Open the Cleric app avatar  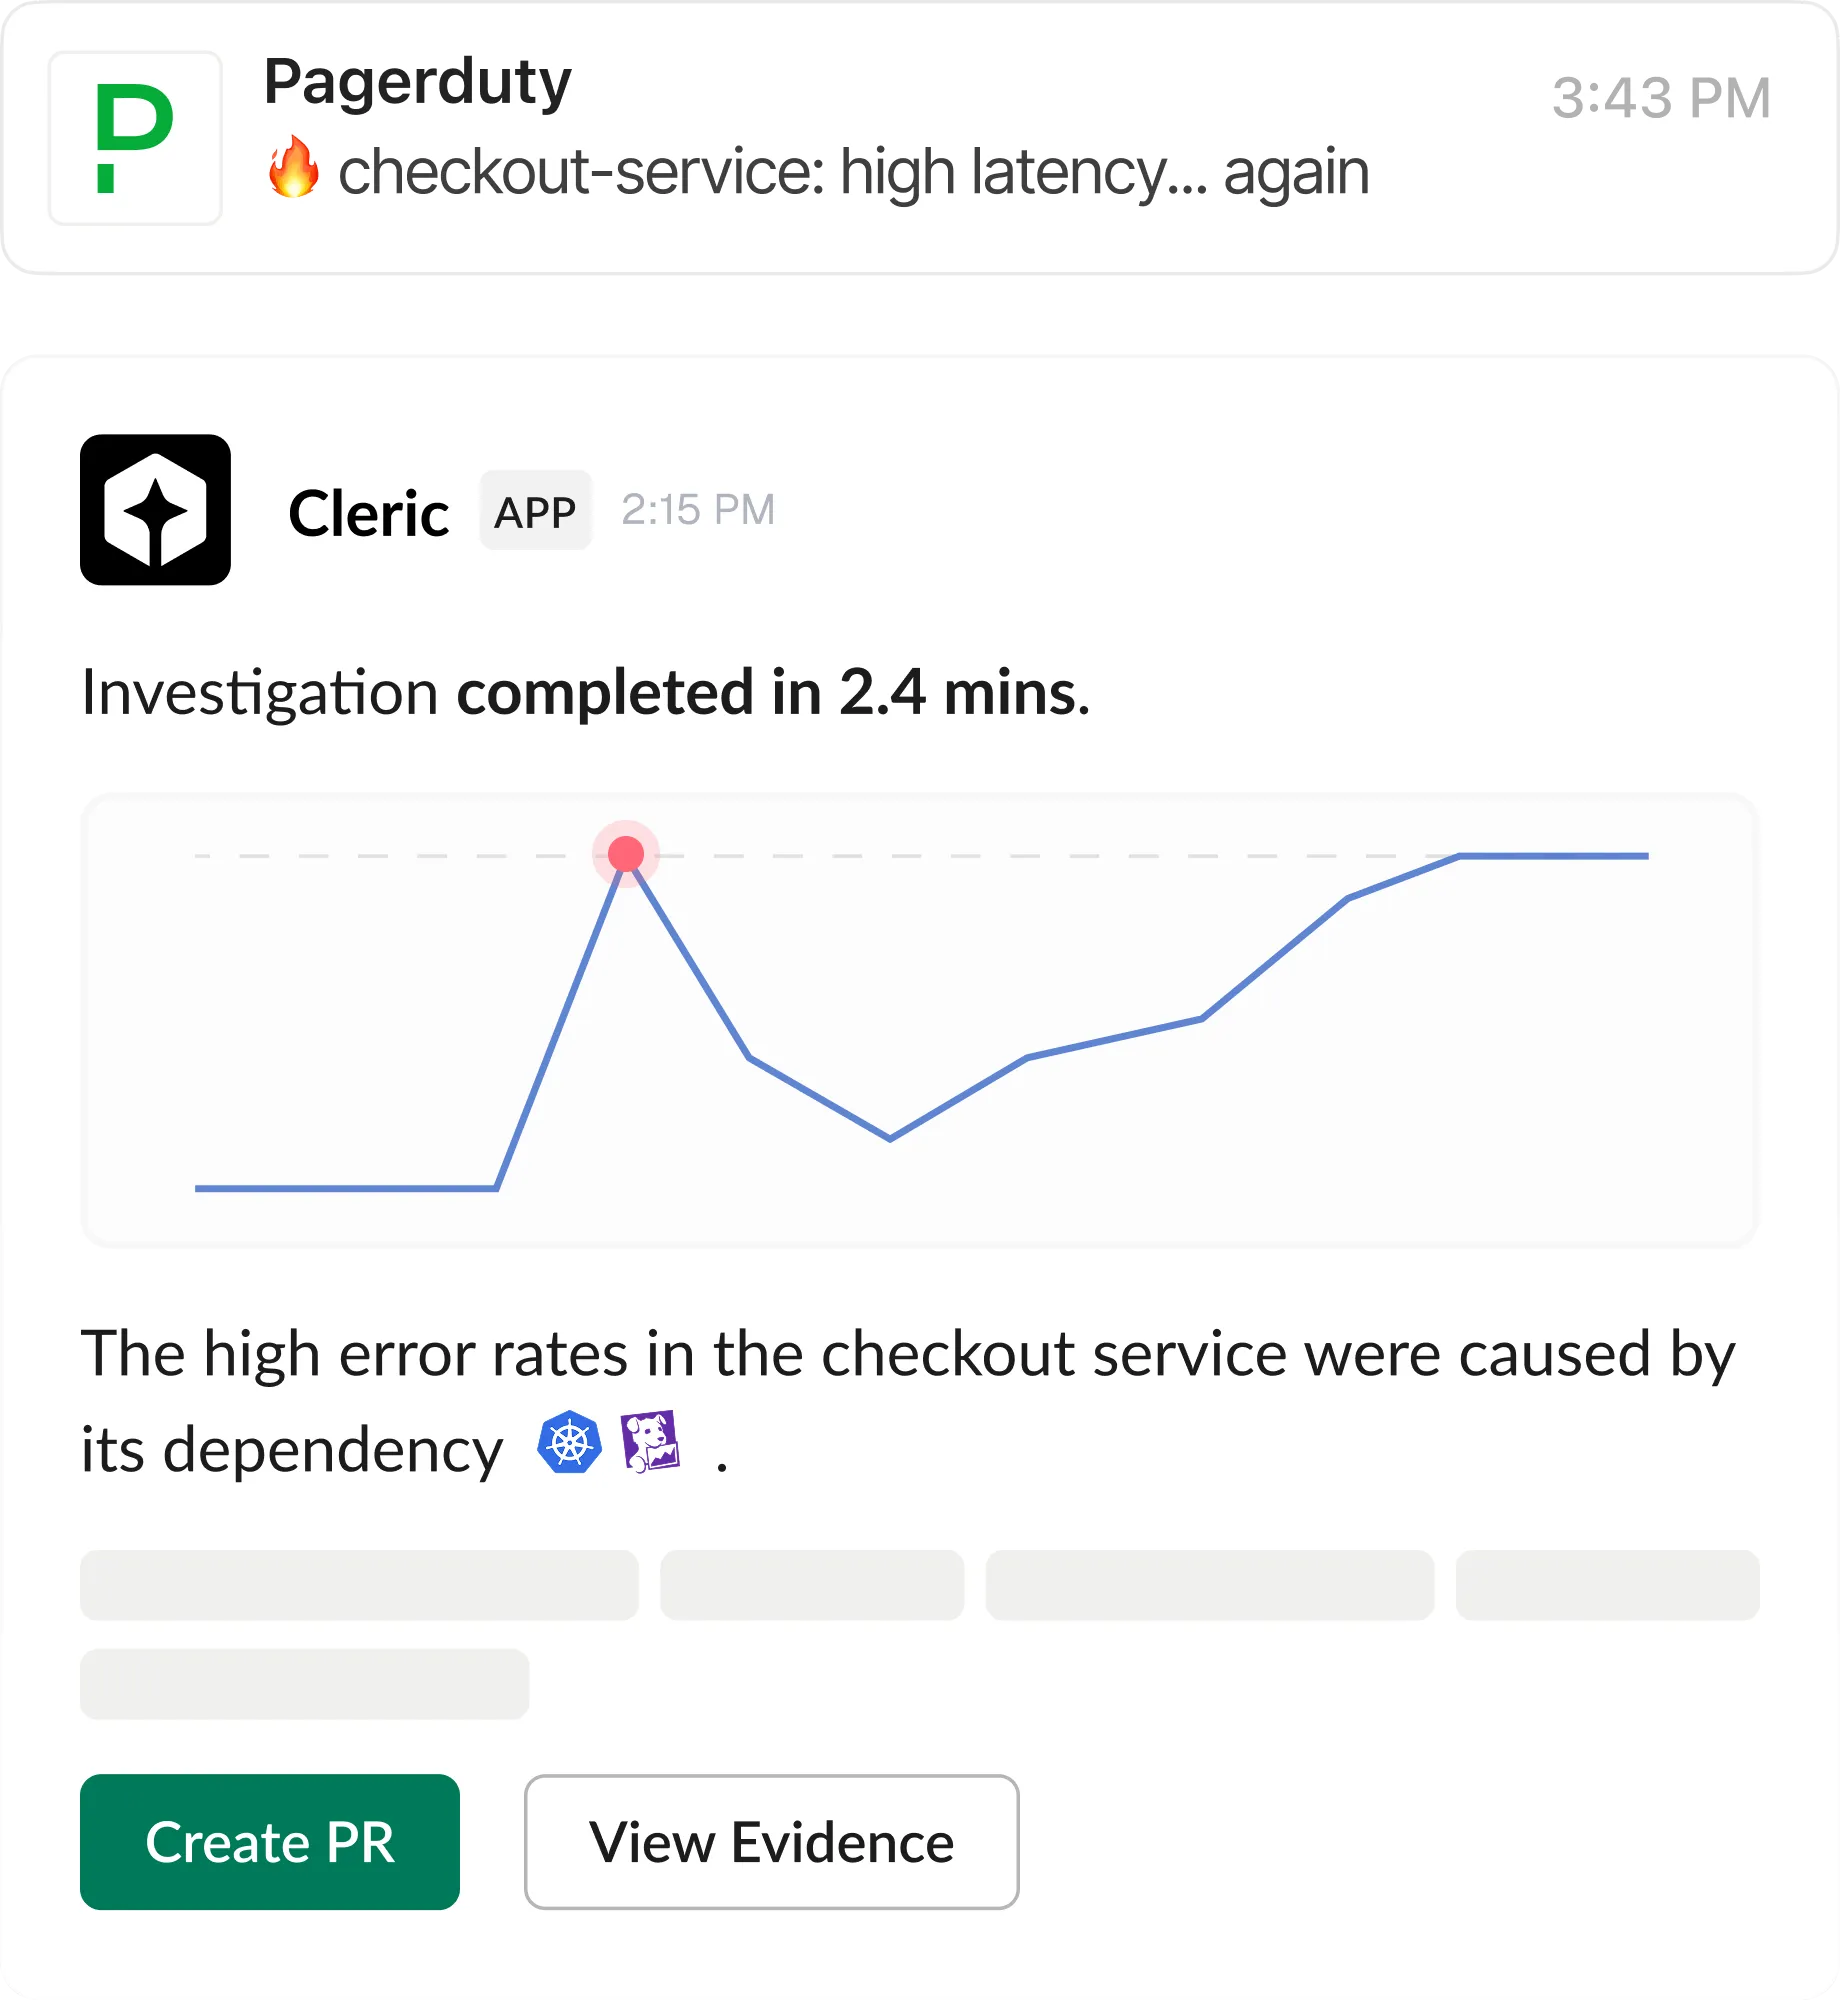[155, 510]
